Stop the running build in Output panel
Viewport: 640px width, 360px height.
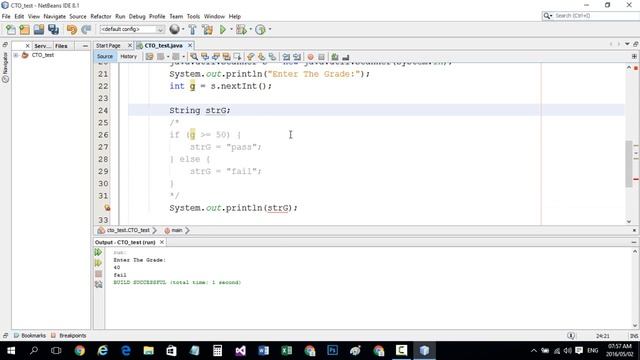click(98, 274)
